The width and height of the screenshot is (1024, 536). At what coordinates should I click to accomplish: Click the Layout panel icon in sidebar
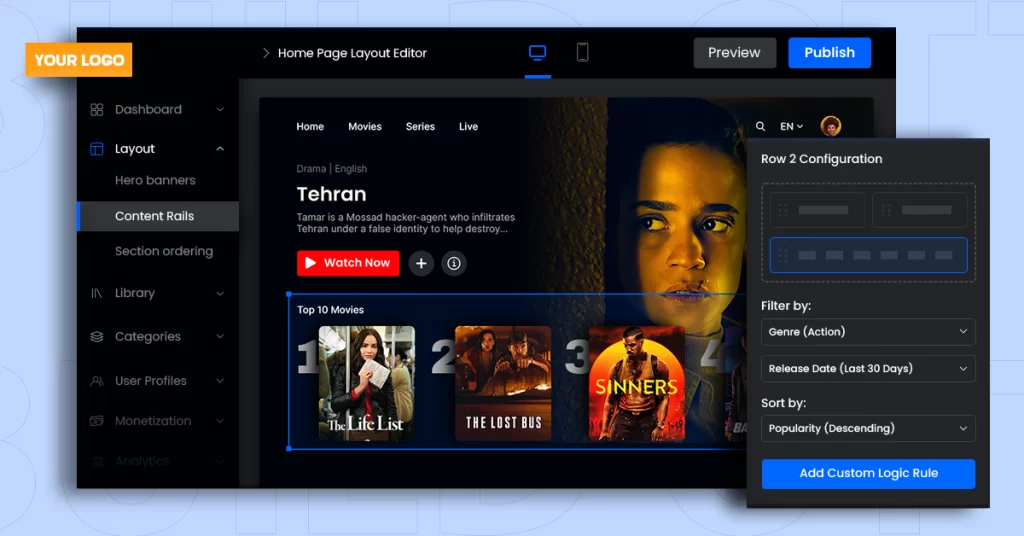[x=97, y=149]
